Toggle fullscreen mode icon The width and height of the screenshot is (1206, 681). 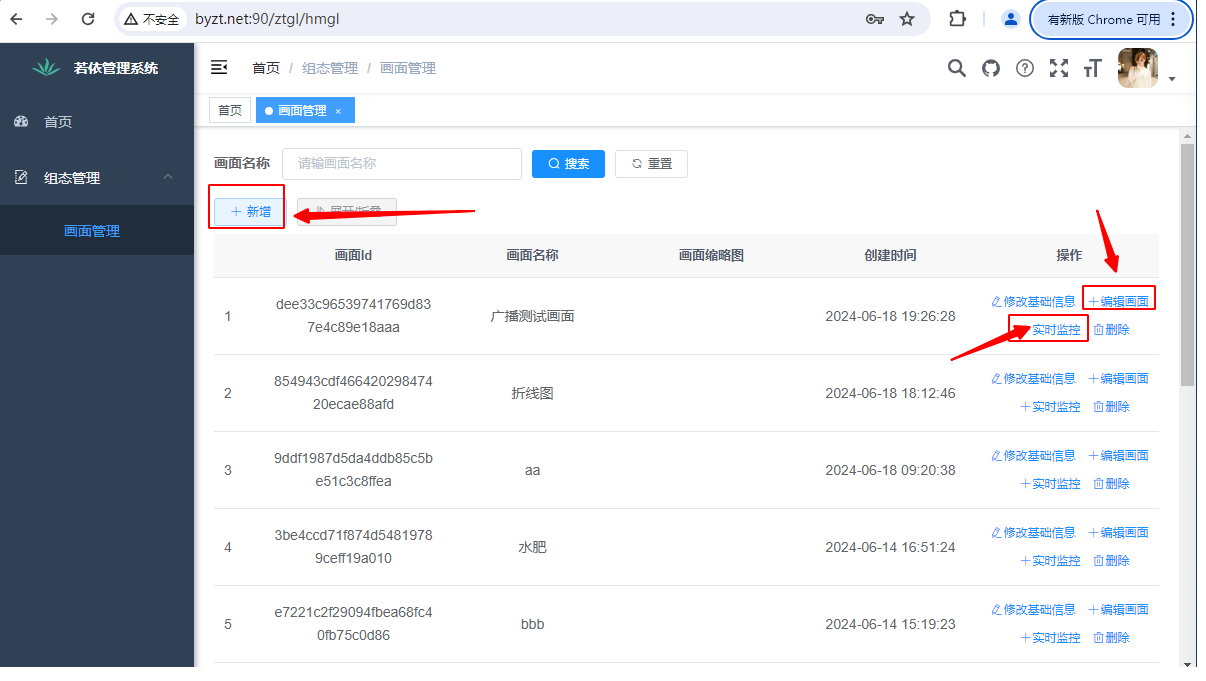(1059, 68)
